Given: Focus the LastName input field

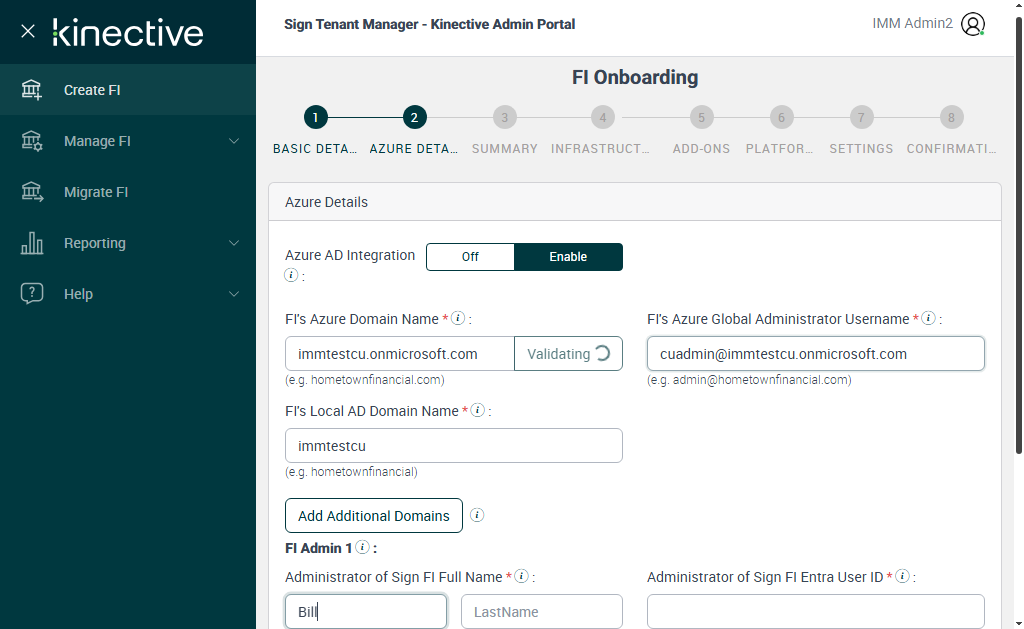Looking at the screenshot, I should pyautogui.click(x=542, y=611).
